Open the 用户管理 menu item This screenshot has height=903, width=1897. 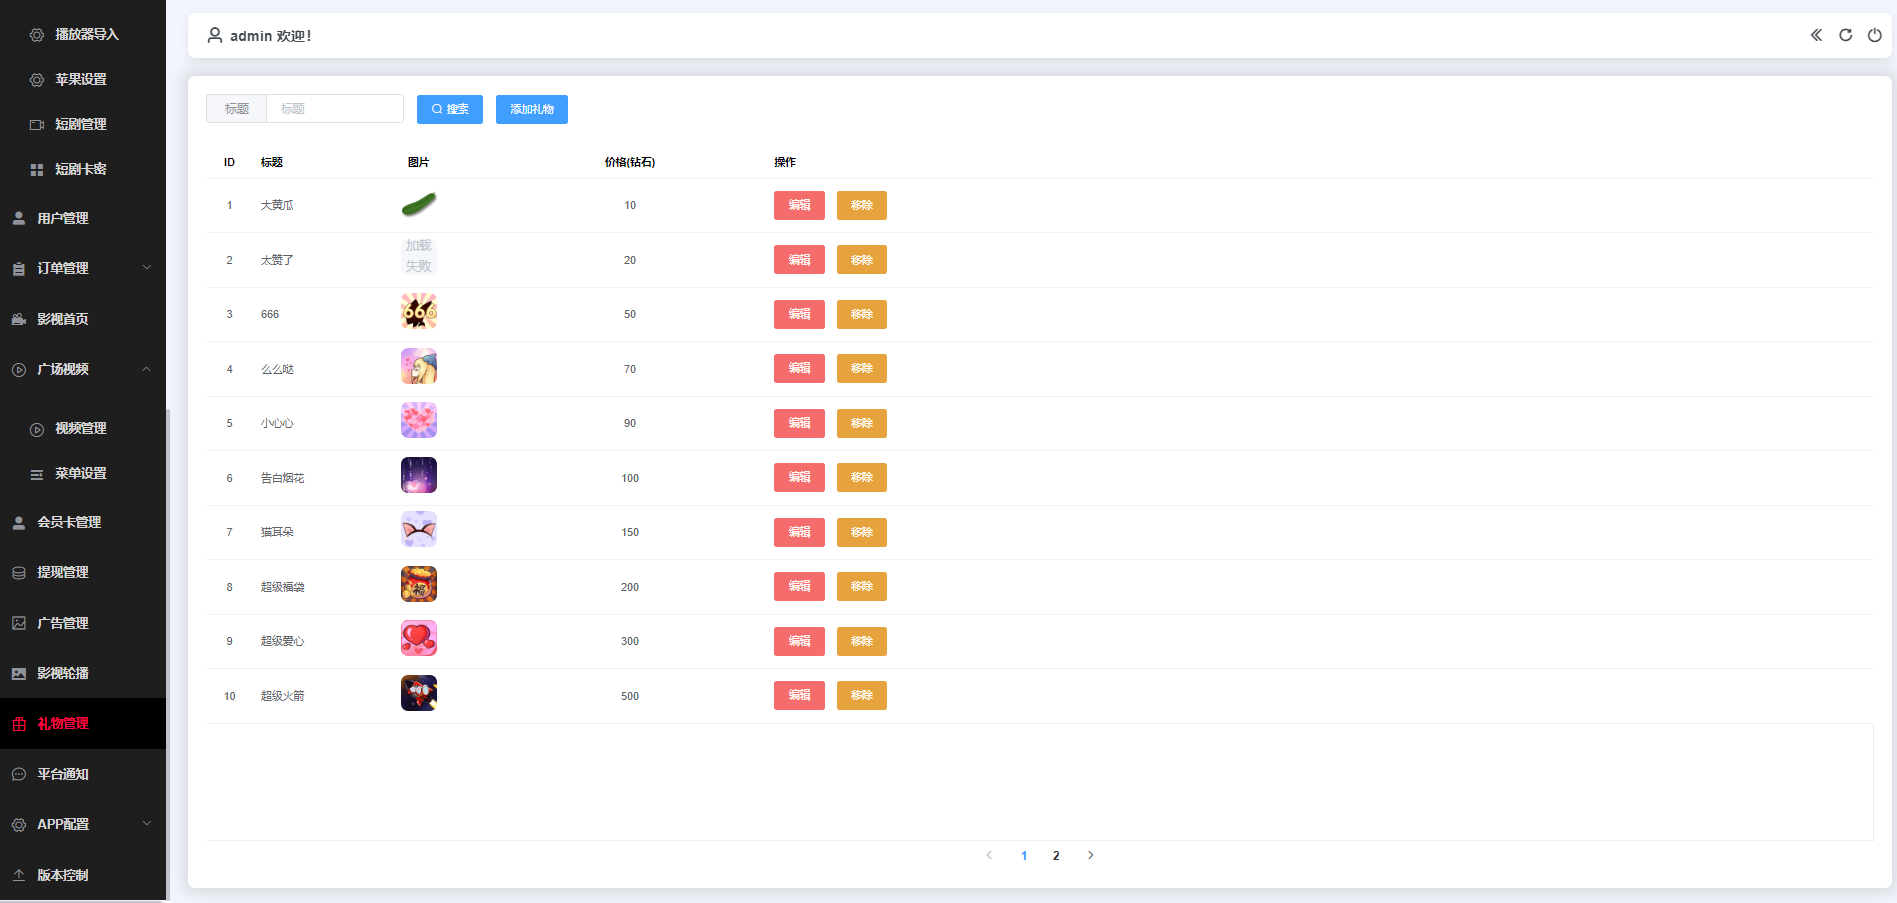coord(63,218)
